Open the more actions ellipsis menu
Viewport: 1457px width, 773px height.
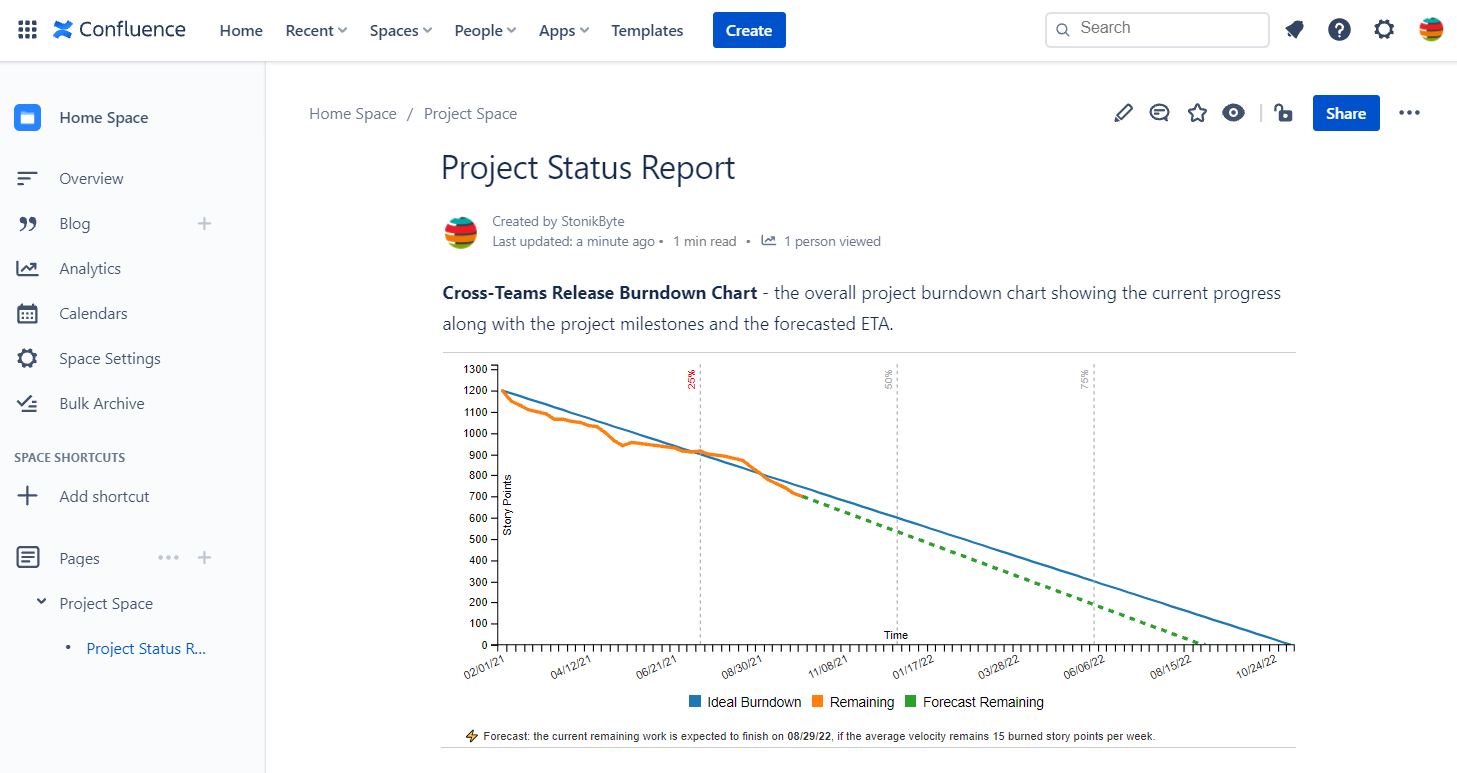click(1409, 113)
